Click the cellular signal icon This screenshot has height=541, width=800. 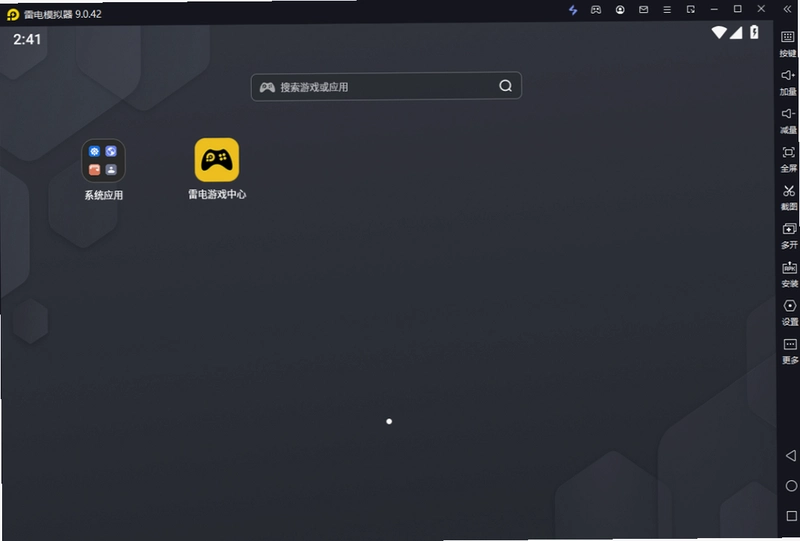pos(736,33)
